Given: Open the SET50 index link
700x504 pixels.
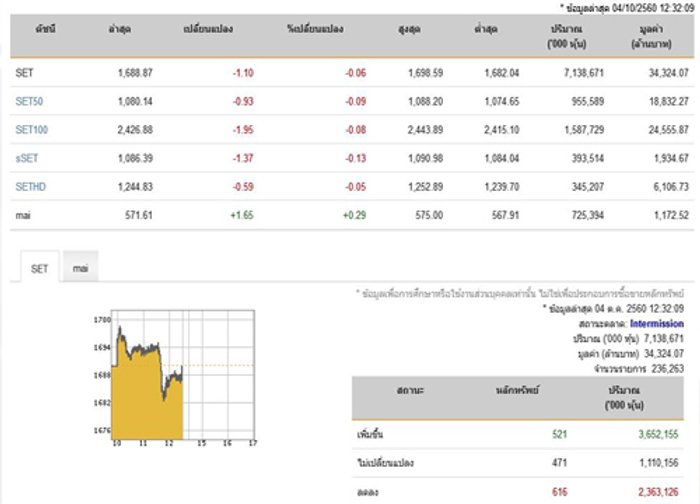Looking at the screenshot, I should (x=29, y=101).
